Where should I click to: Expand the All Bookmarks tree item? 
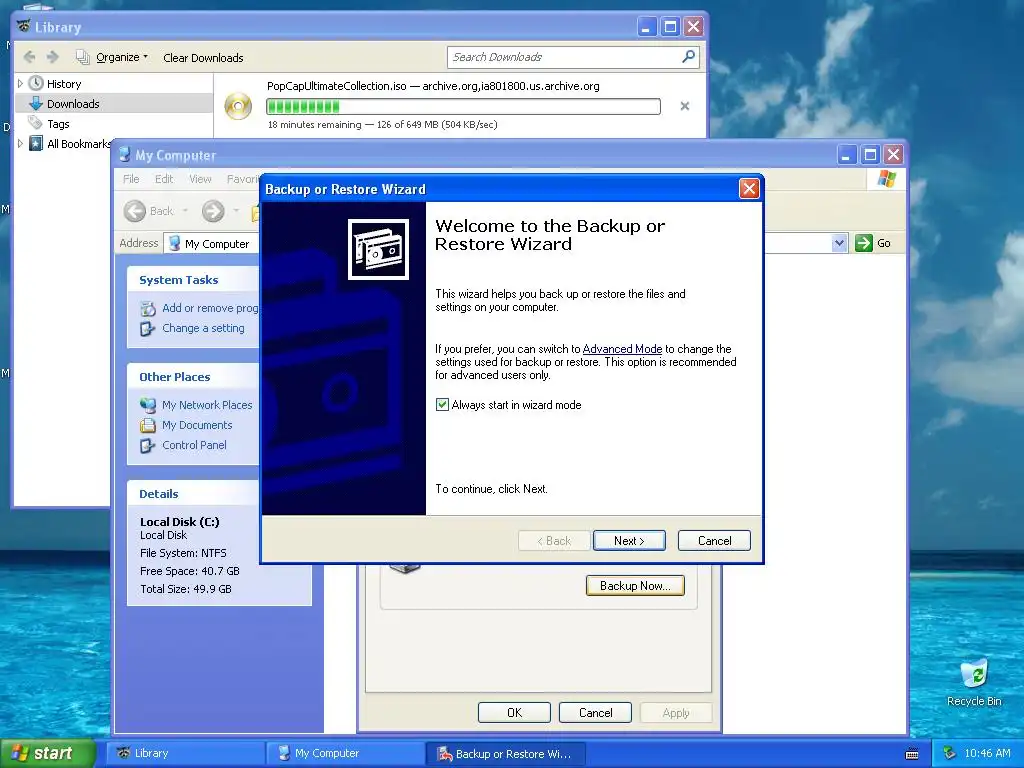(20, 144)
